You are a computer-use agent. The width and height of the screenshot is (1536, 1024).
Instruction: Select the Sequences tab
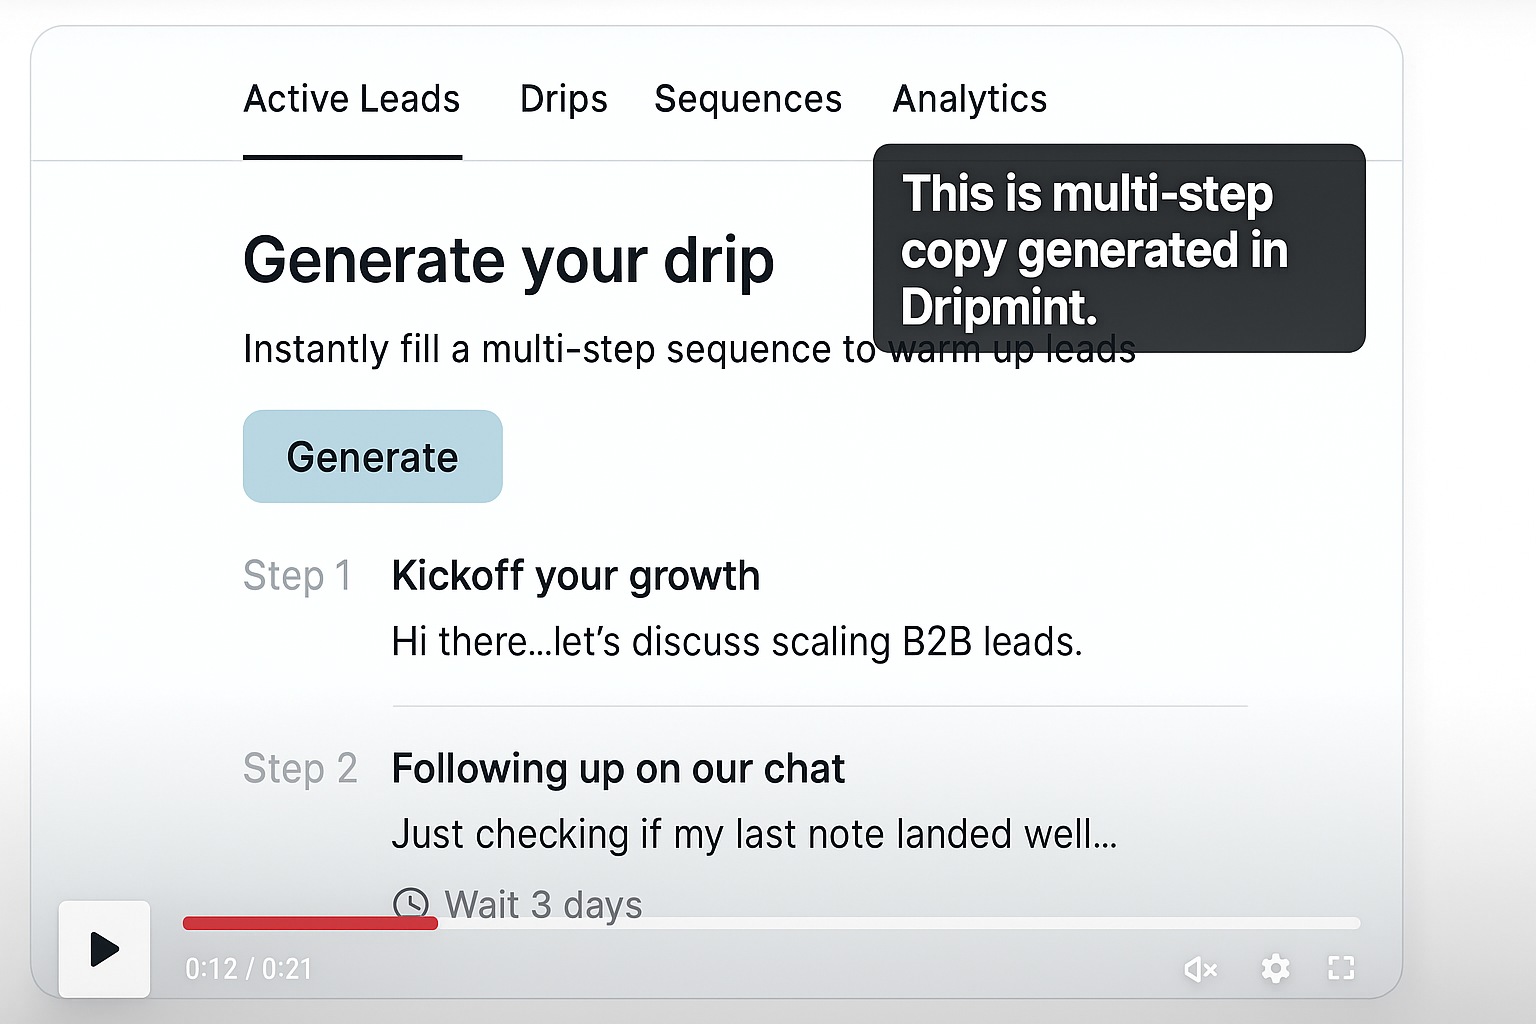pos(748,99)
